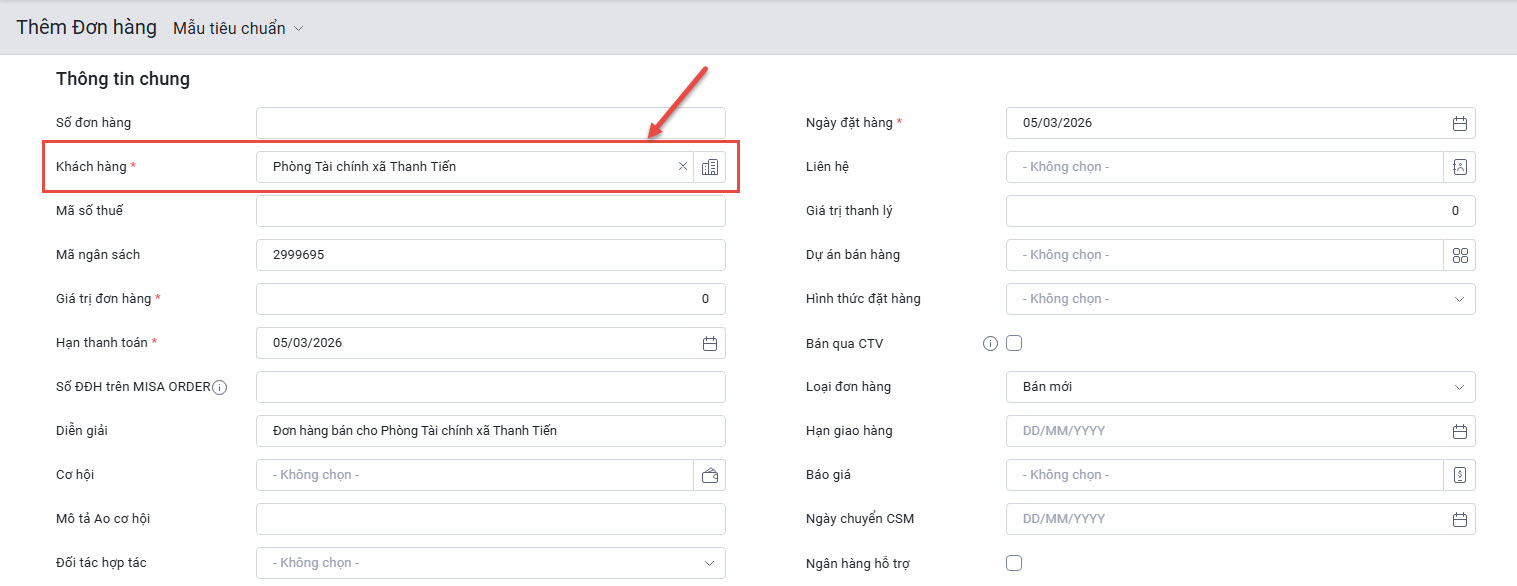Open calendar for Ngày chuyển CSM

[1459, 519]
